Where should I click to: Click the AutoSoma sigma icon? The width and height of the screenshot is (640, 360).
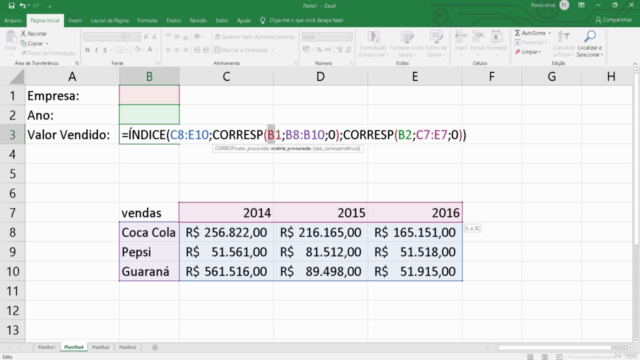pos(518,33)
